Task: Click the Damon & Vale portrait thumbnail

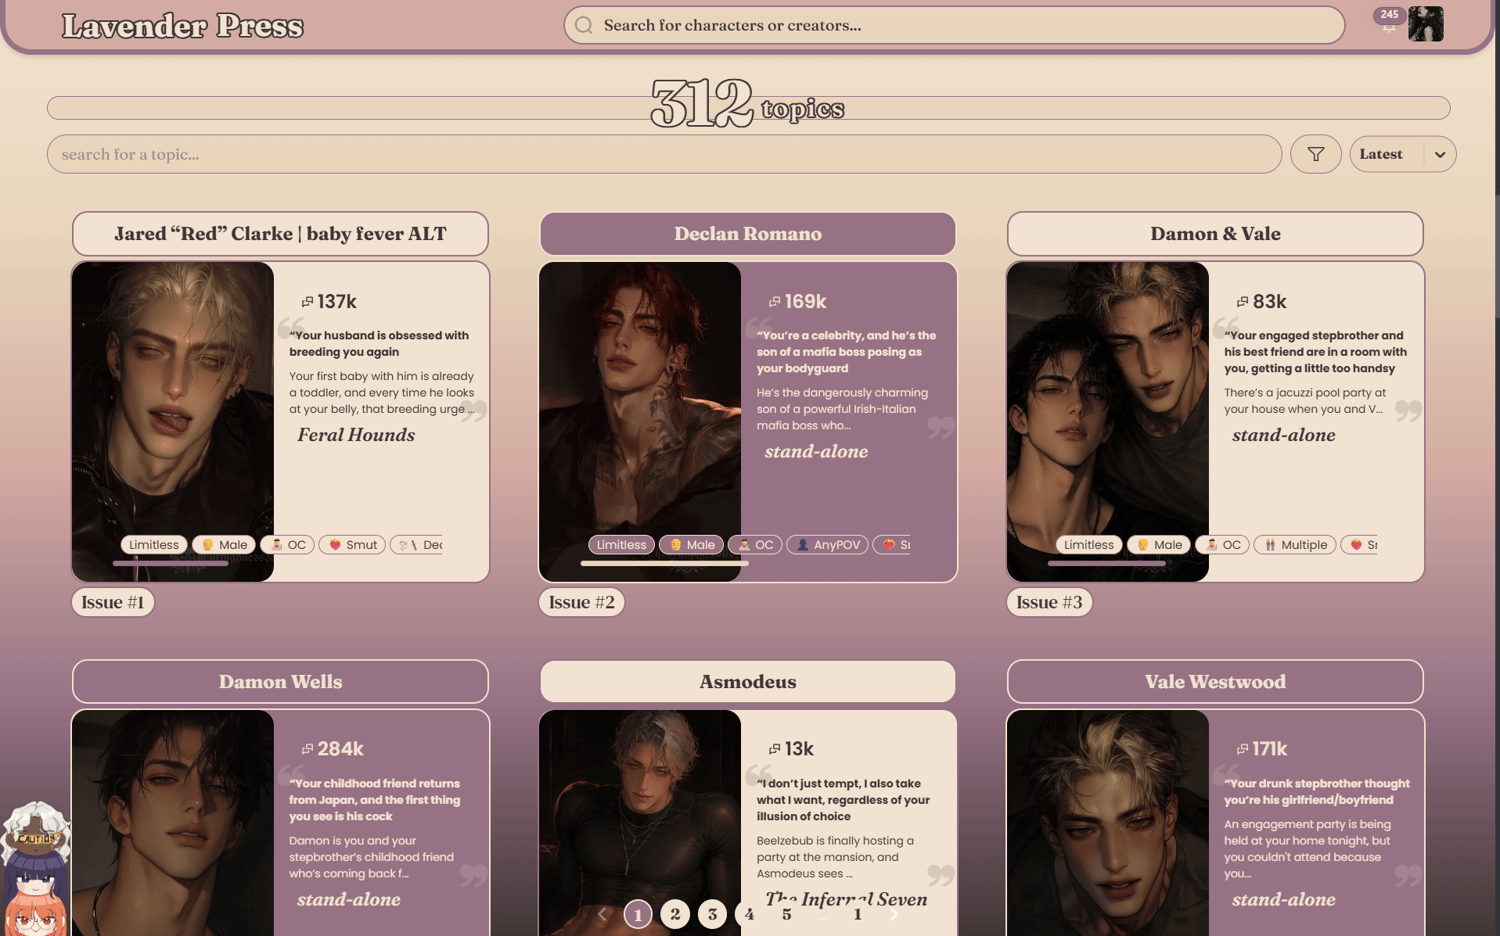Action: coord(1108,421)
